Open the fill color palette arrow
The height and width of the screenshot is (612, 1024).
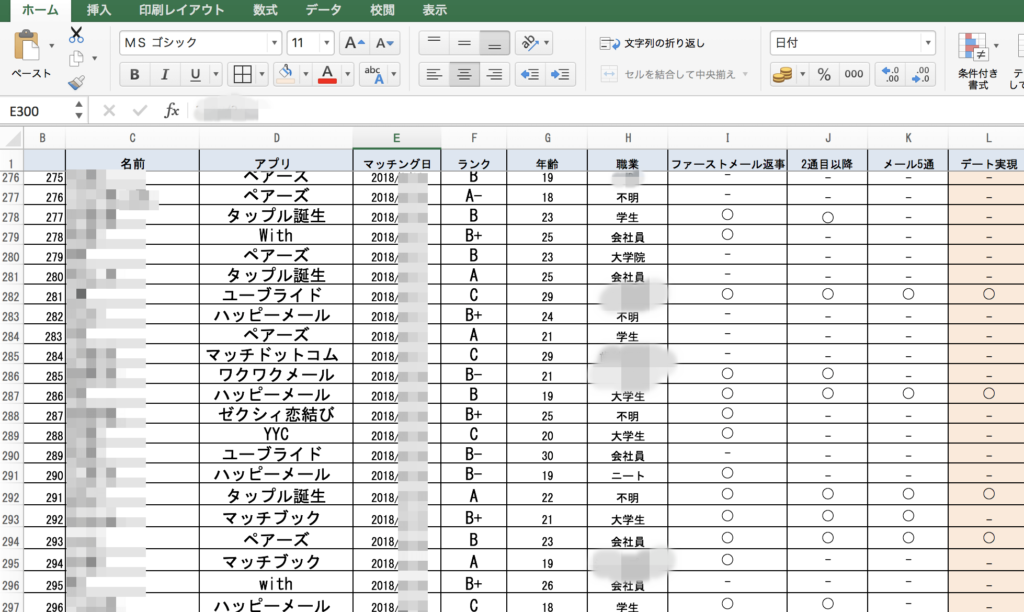click(x=305, y=74)
